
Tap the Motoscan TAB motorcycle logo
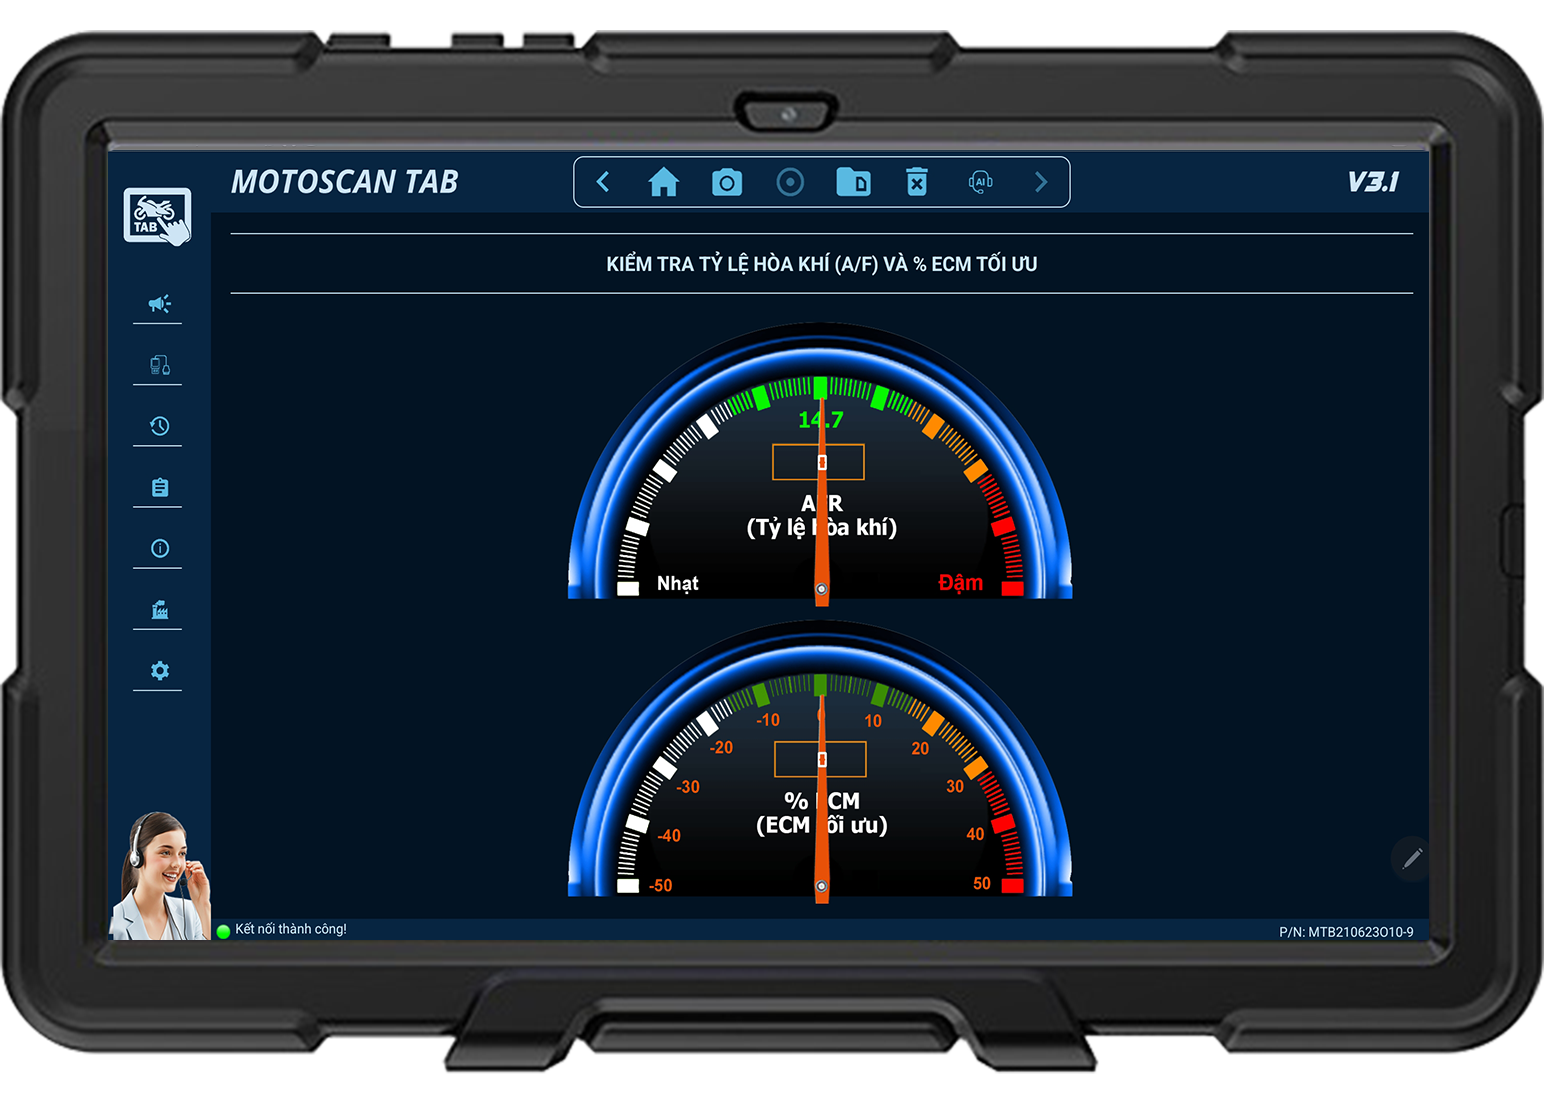click(x=157, y=216)
